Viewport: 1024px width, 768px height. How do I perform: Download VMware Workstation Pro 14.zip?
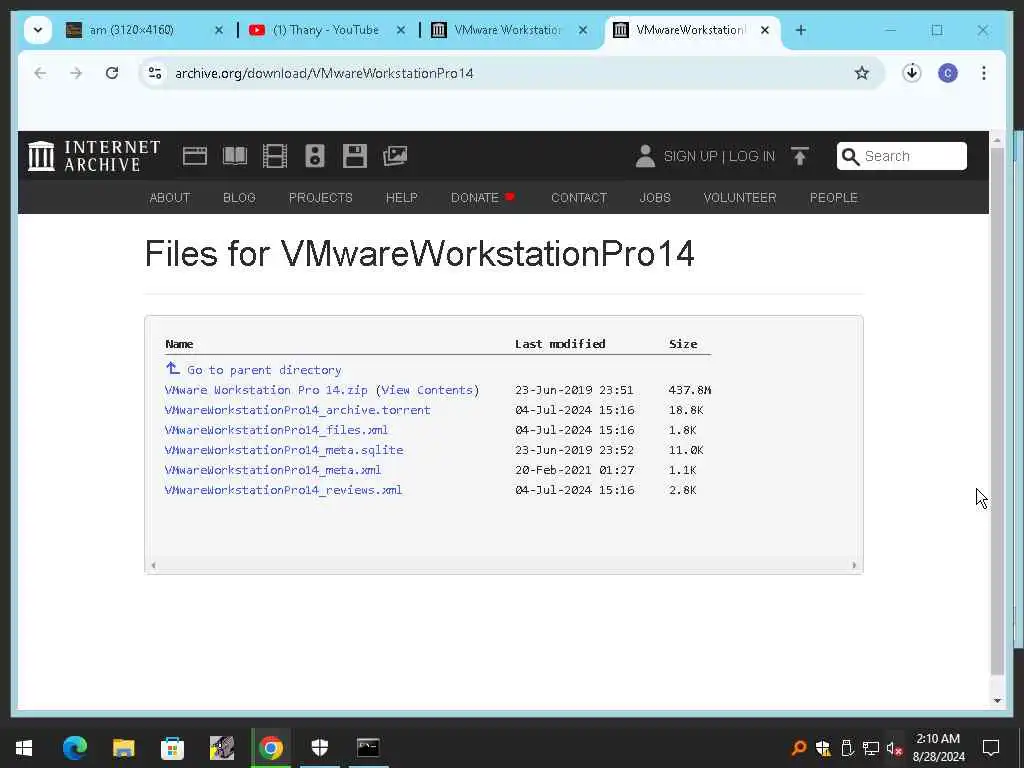click(266, 390)
